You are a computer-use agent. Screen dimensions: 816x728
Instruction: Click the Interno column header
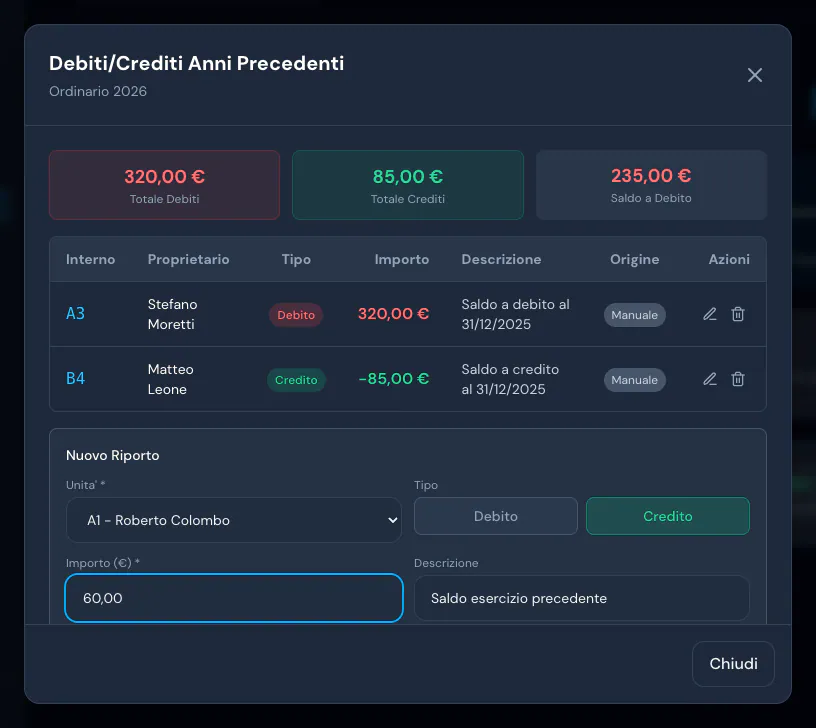coord(91,259)
